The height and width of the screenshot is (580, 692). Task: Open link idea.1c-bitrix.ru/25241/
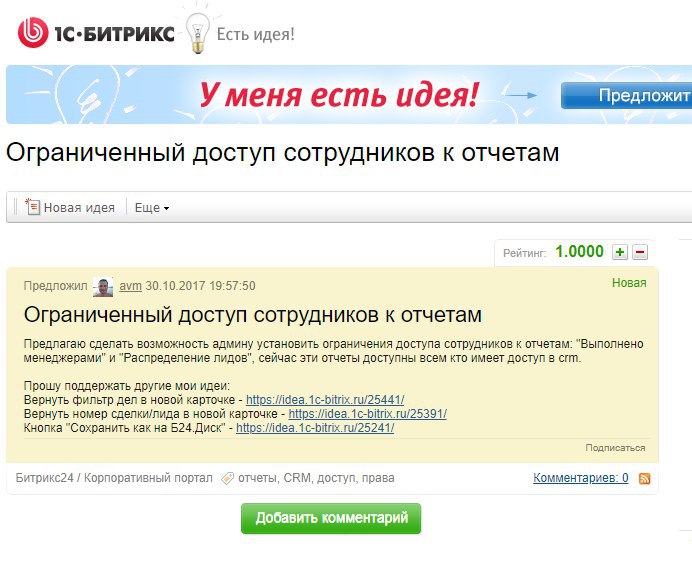point(315,428)
